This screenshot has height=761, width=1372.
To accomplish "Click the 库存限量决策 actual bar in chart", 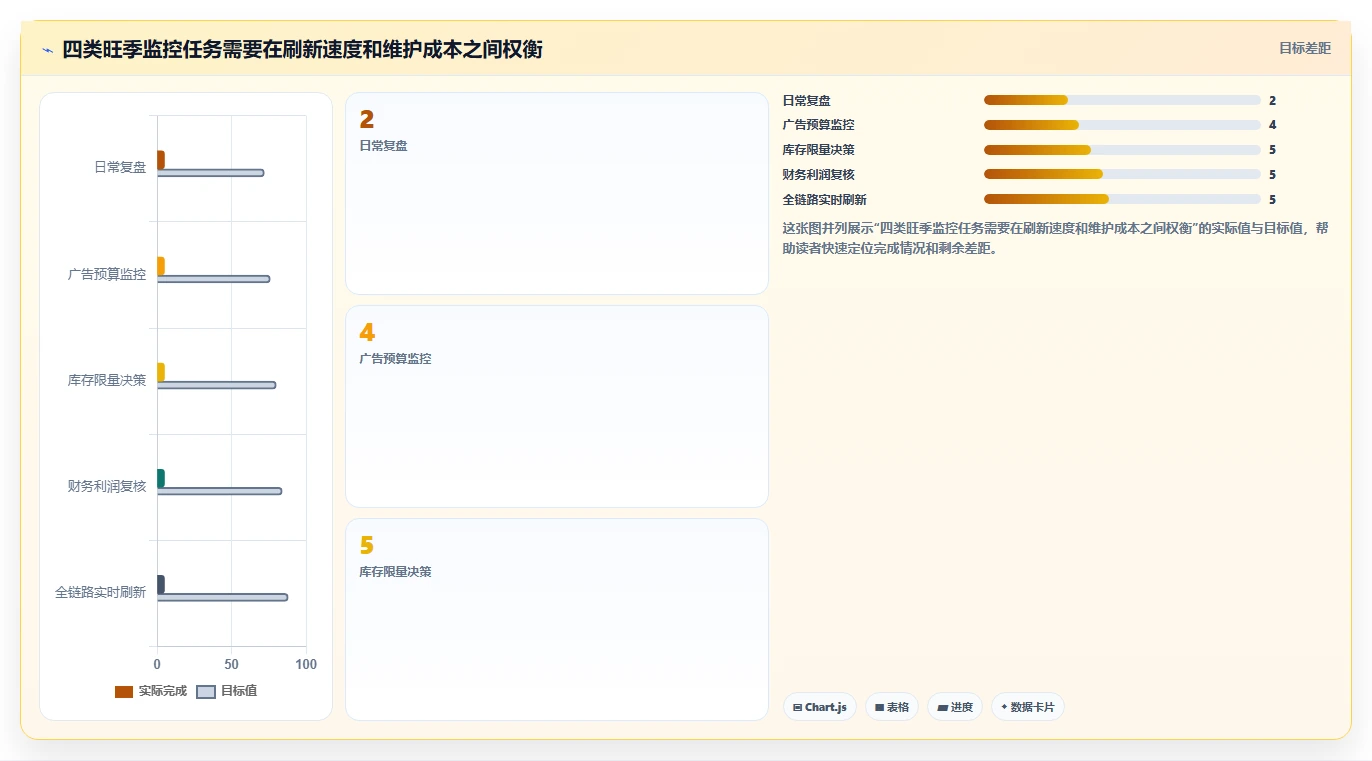I will coord(161,372).
